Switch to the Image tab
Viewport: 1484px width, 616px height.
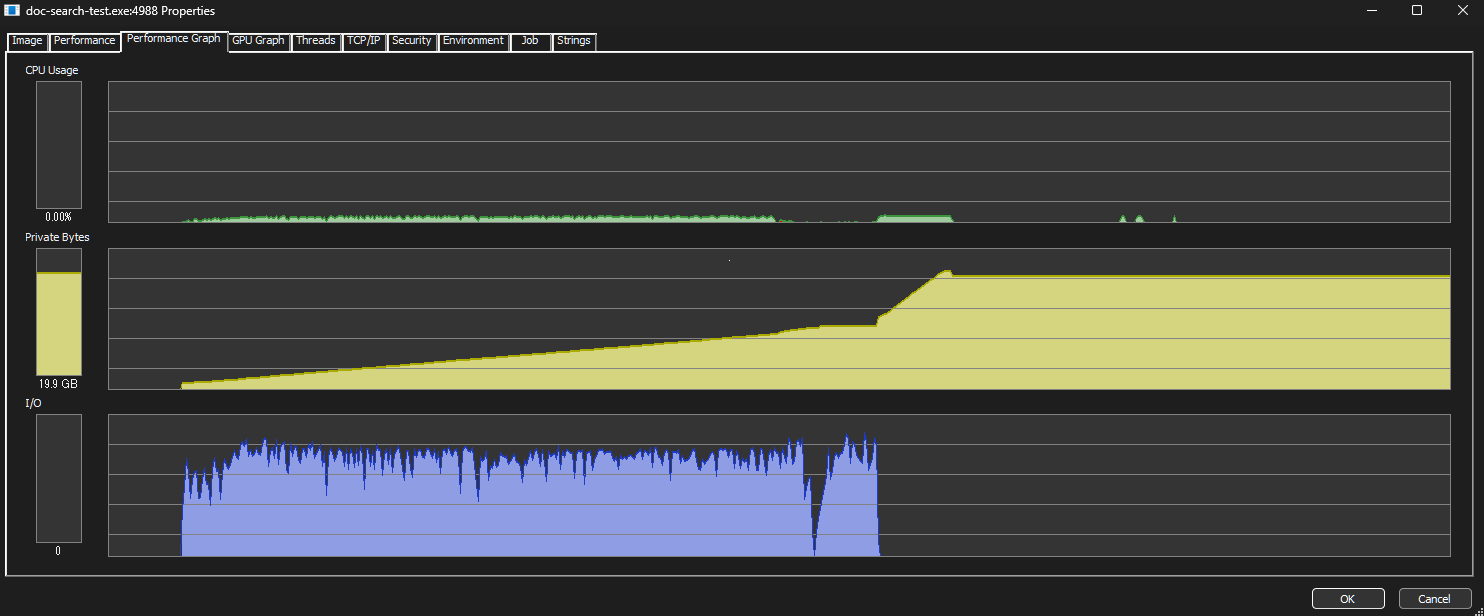[x=27, y=41]
